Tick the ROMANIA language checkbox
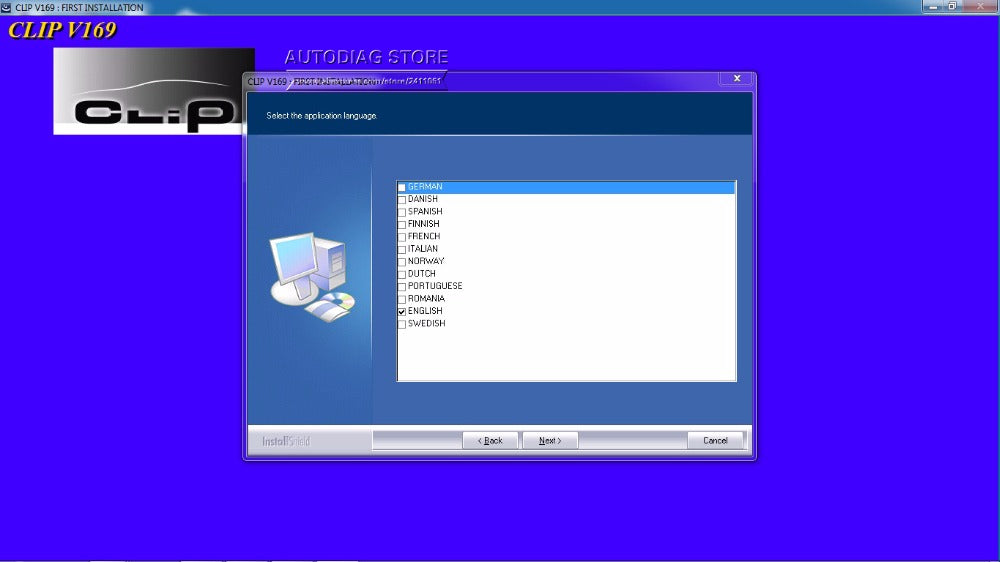Image resolution: width=1000 pixels, height=562 pixels. coord(402,299)
